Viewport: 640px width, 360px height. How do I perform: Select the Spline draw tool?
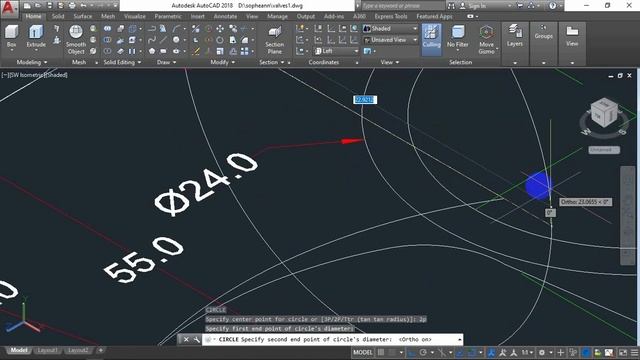point(152,40)
